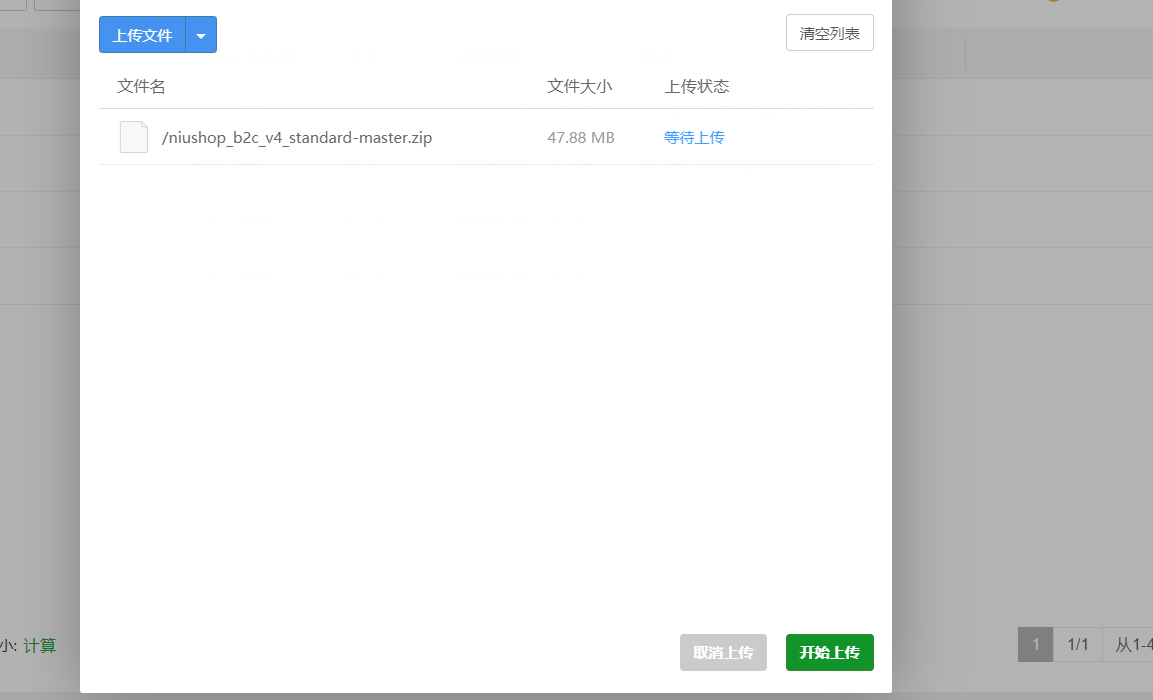The width and height of the screenshot is (1153, 700).
Task: Click the disabled 取消上传 cancel button
Action: (x=723, y=652)
